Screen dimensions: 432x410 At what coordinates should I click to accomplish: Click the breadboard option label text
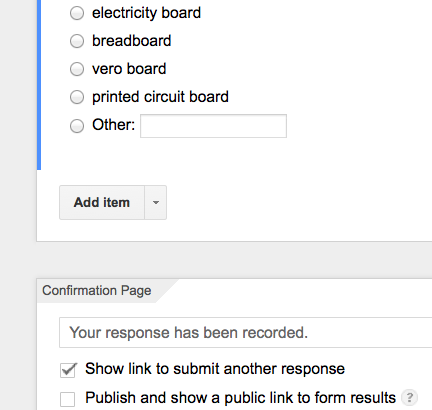pyautogui.click(x=132, y=41)
